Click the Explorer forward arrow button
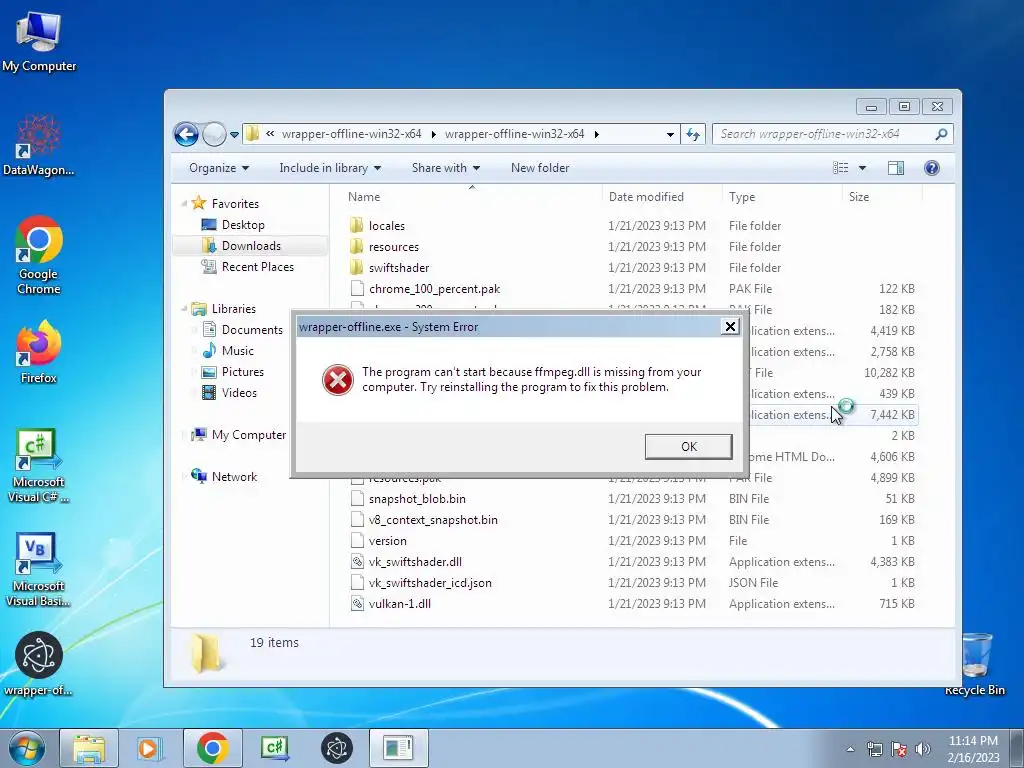Image resolution: width=1024 pixels, height=768 pixels. 214,135
